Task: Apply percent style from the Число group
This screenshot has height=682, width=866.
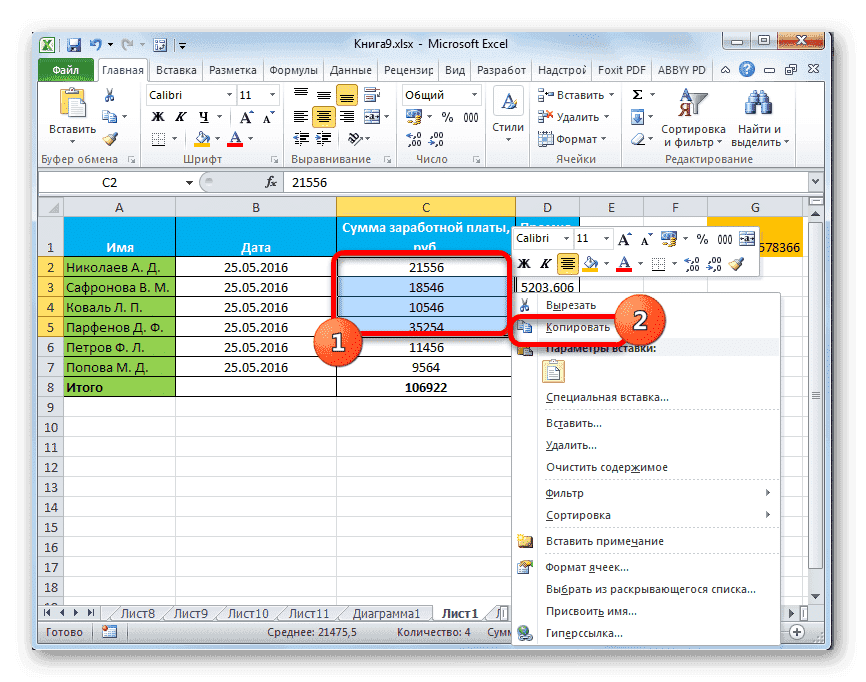Action: coord(448,116)
